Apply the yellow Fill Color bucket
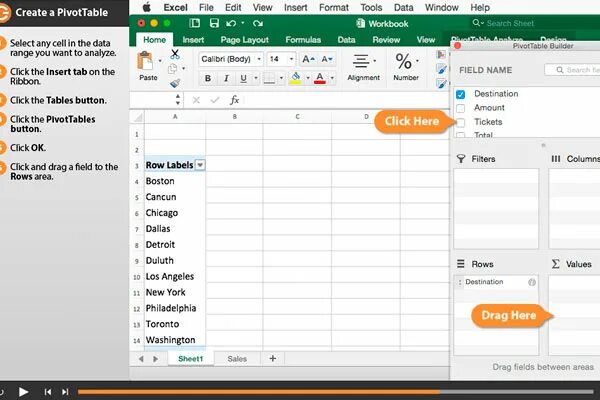 [295, 78]
